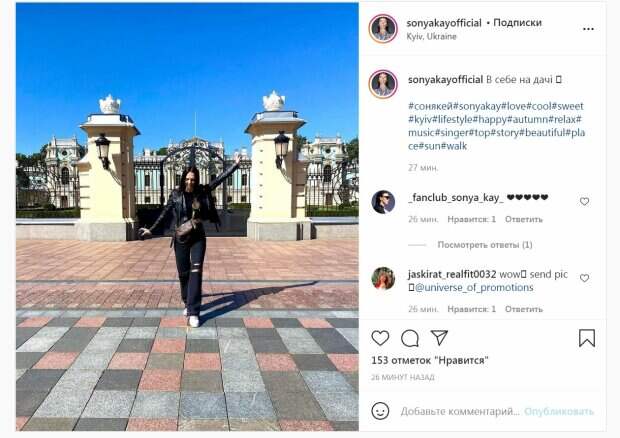Open sonyakayofficial profile avatar in header

point(383,29)
